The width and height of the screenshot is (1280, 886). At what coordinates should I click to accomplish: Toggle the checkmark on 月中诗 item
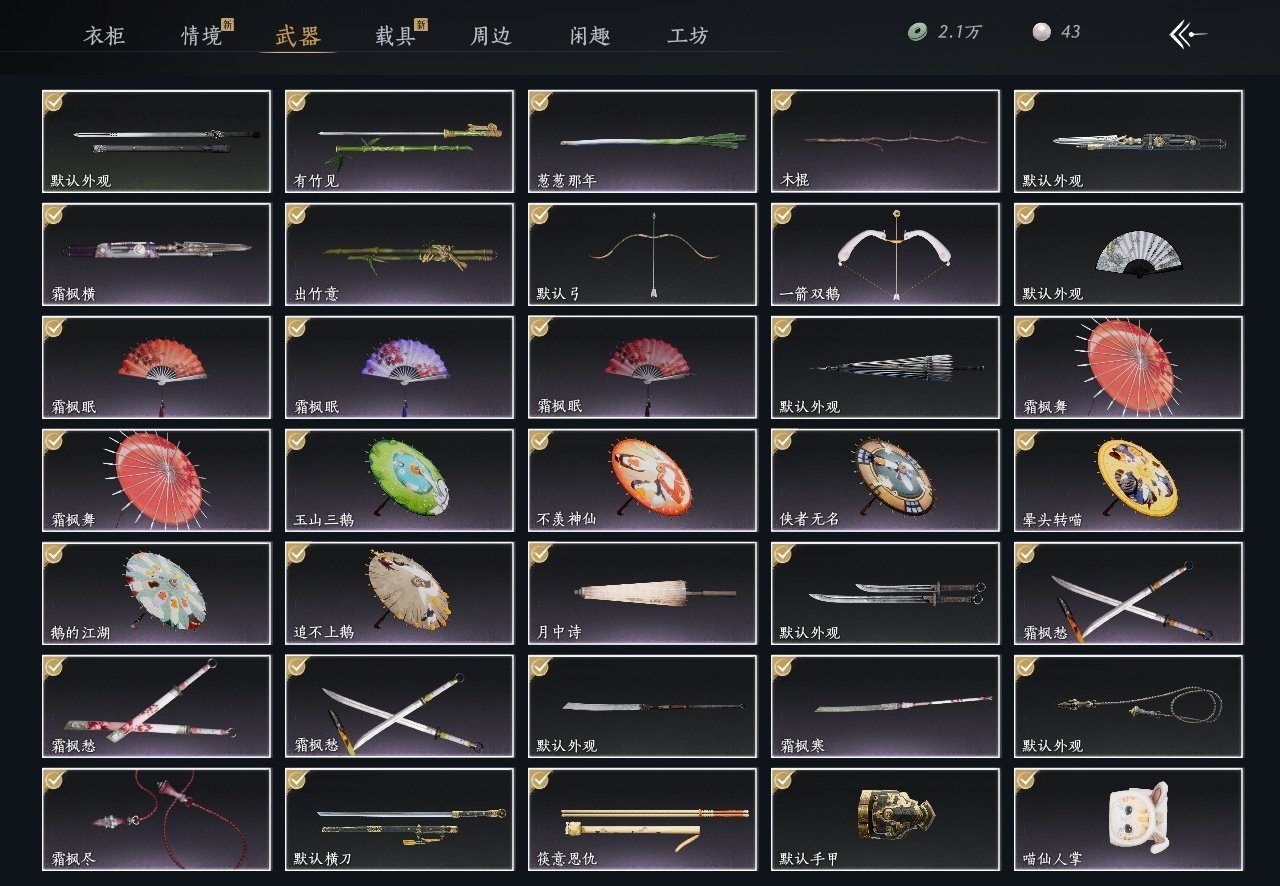(540, 554)
